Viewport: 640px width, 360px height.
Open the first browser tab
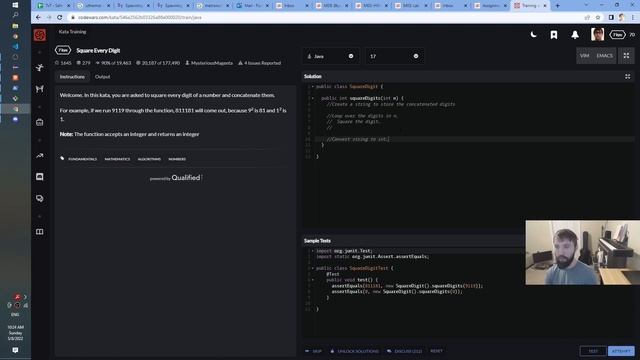pos(53,6)
